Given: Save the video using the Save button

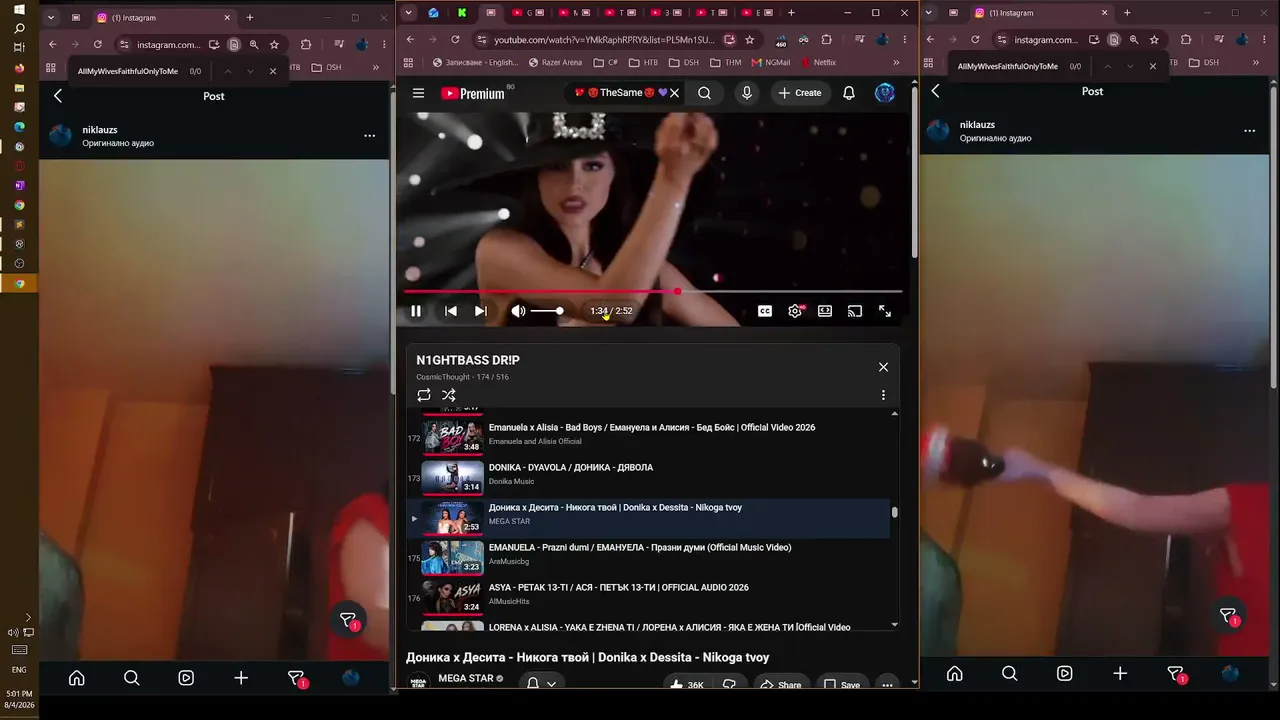Looking at the screenshot, I should [x=841, y=685].
